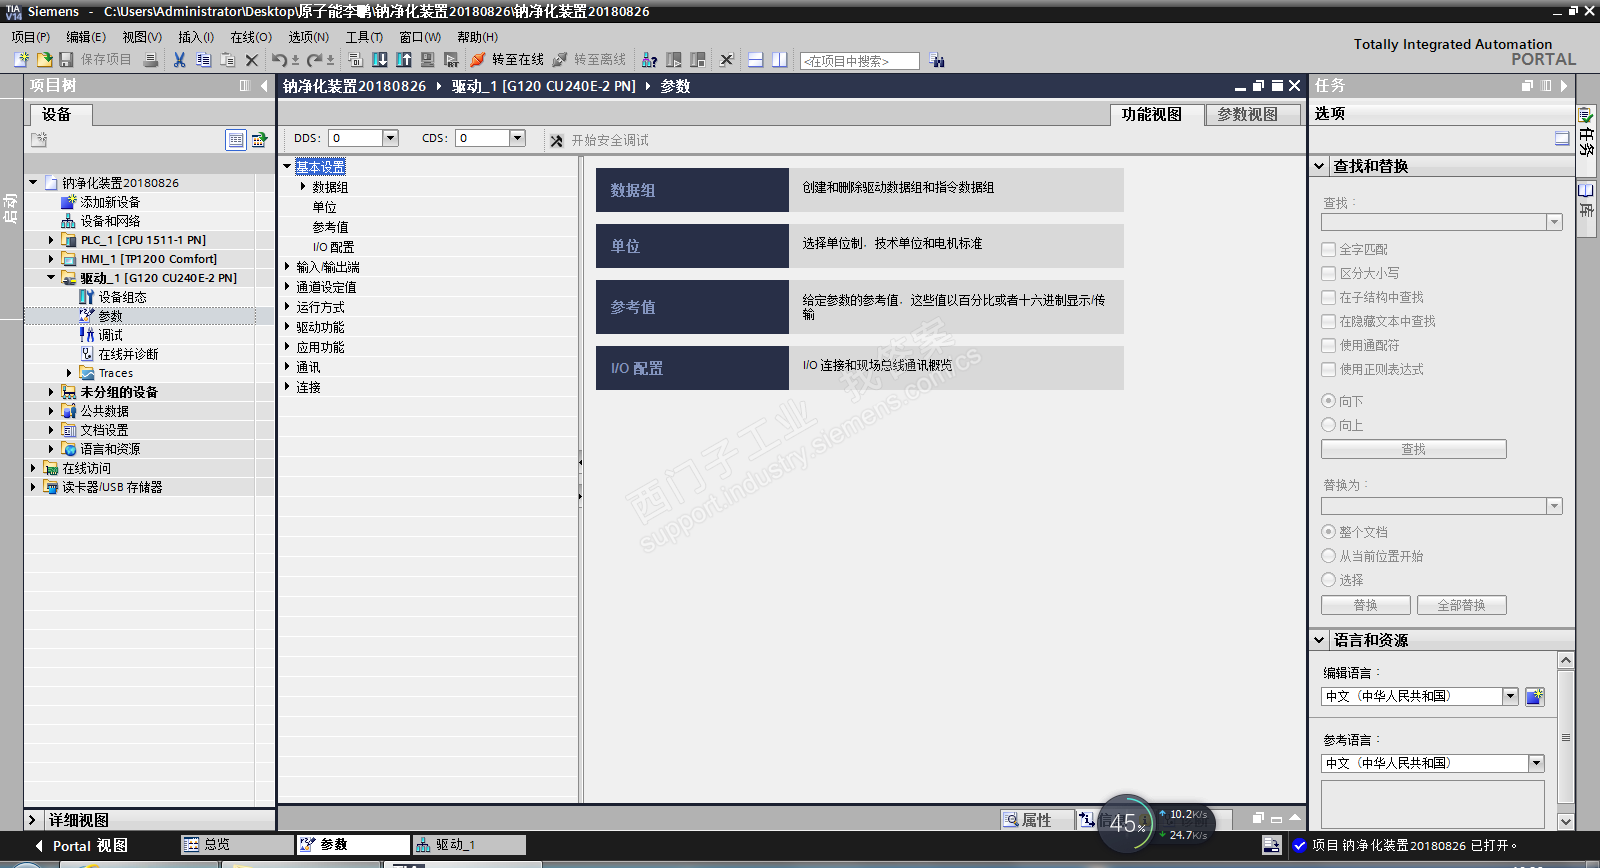The image size is (1600, 868).
Task: Click the 总览 taskbar button
Action: coord(236,845)
